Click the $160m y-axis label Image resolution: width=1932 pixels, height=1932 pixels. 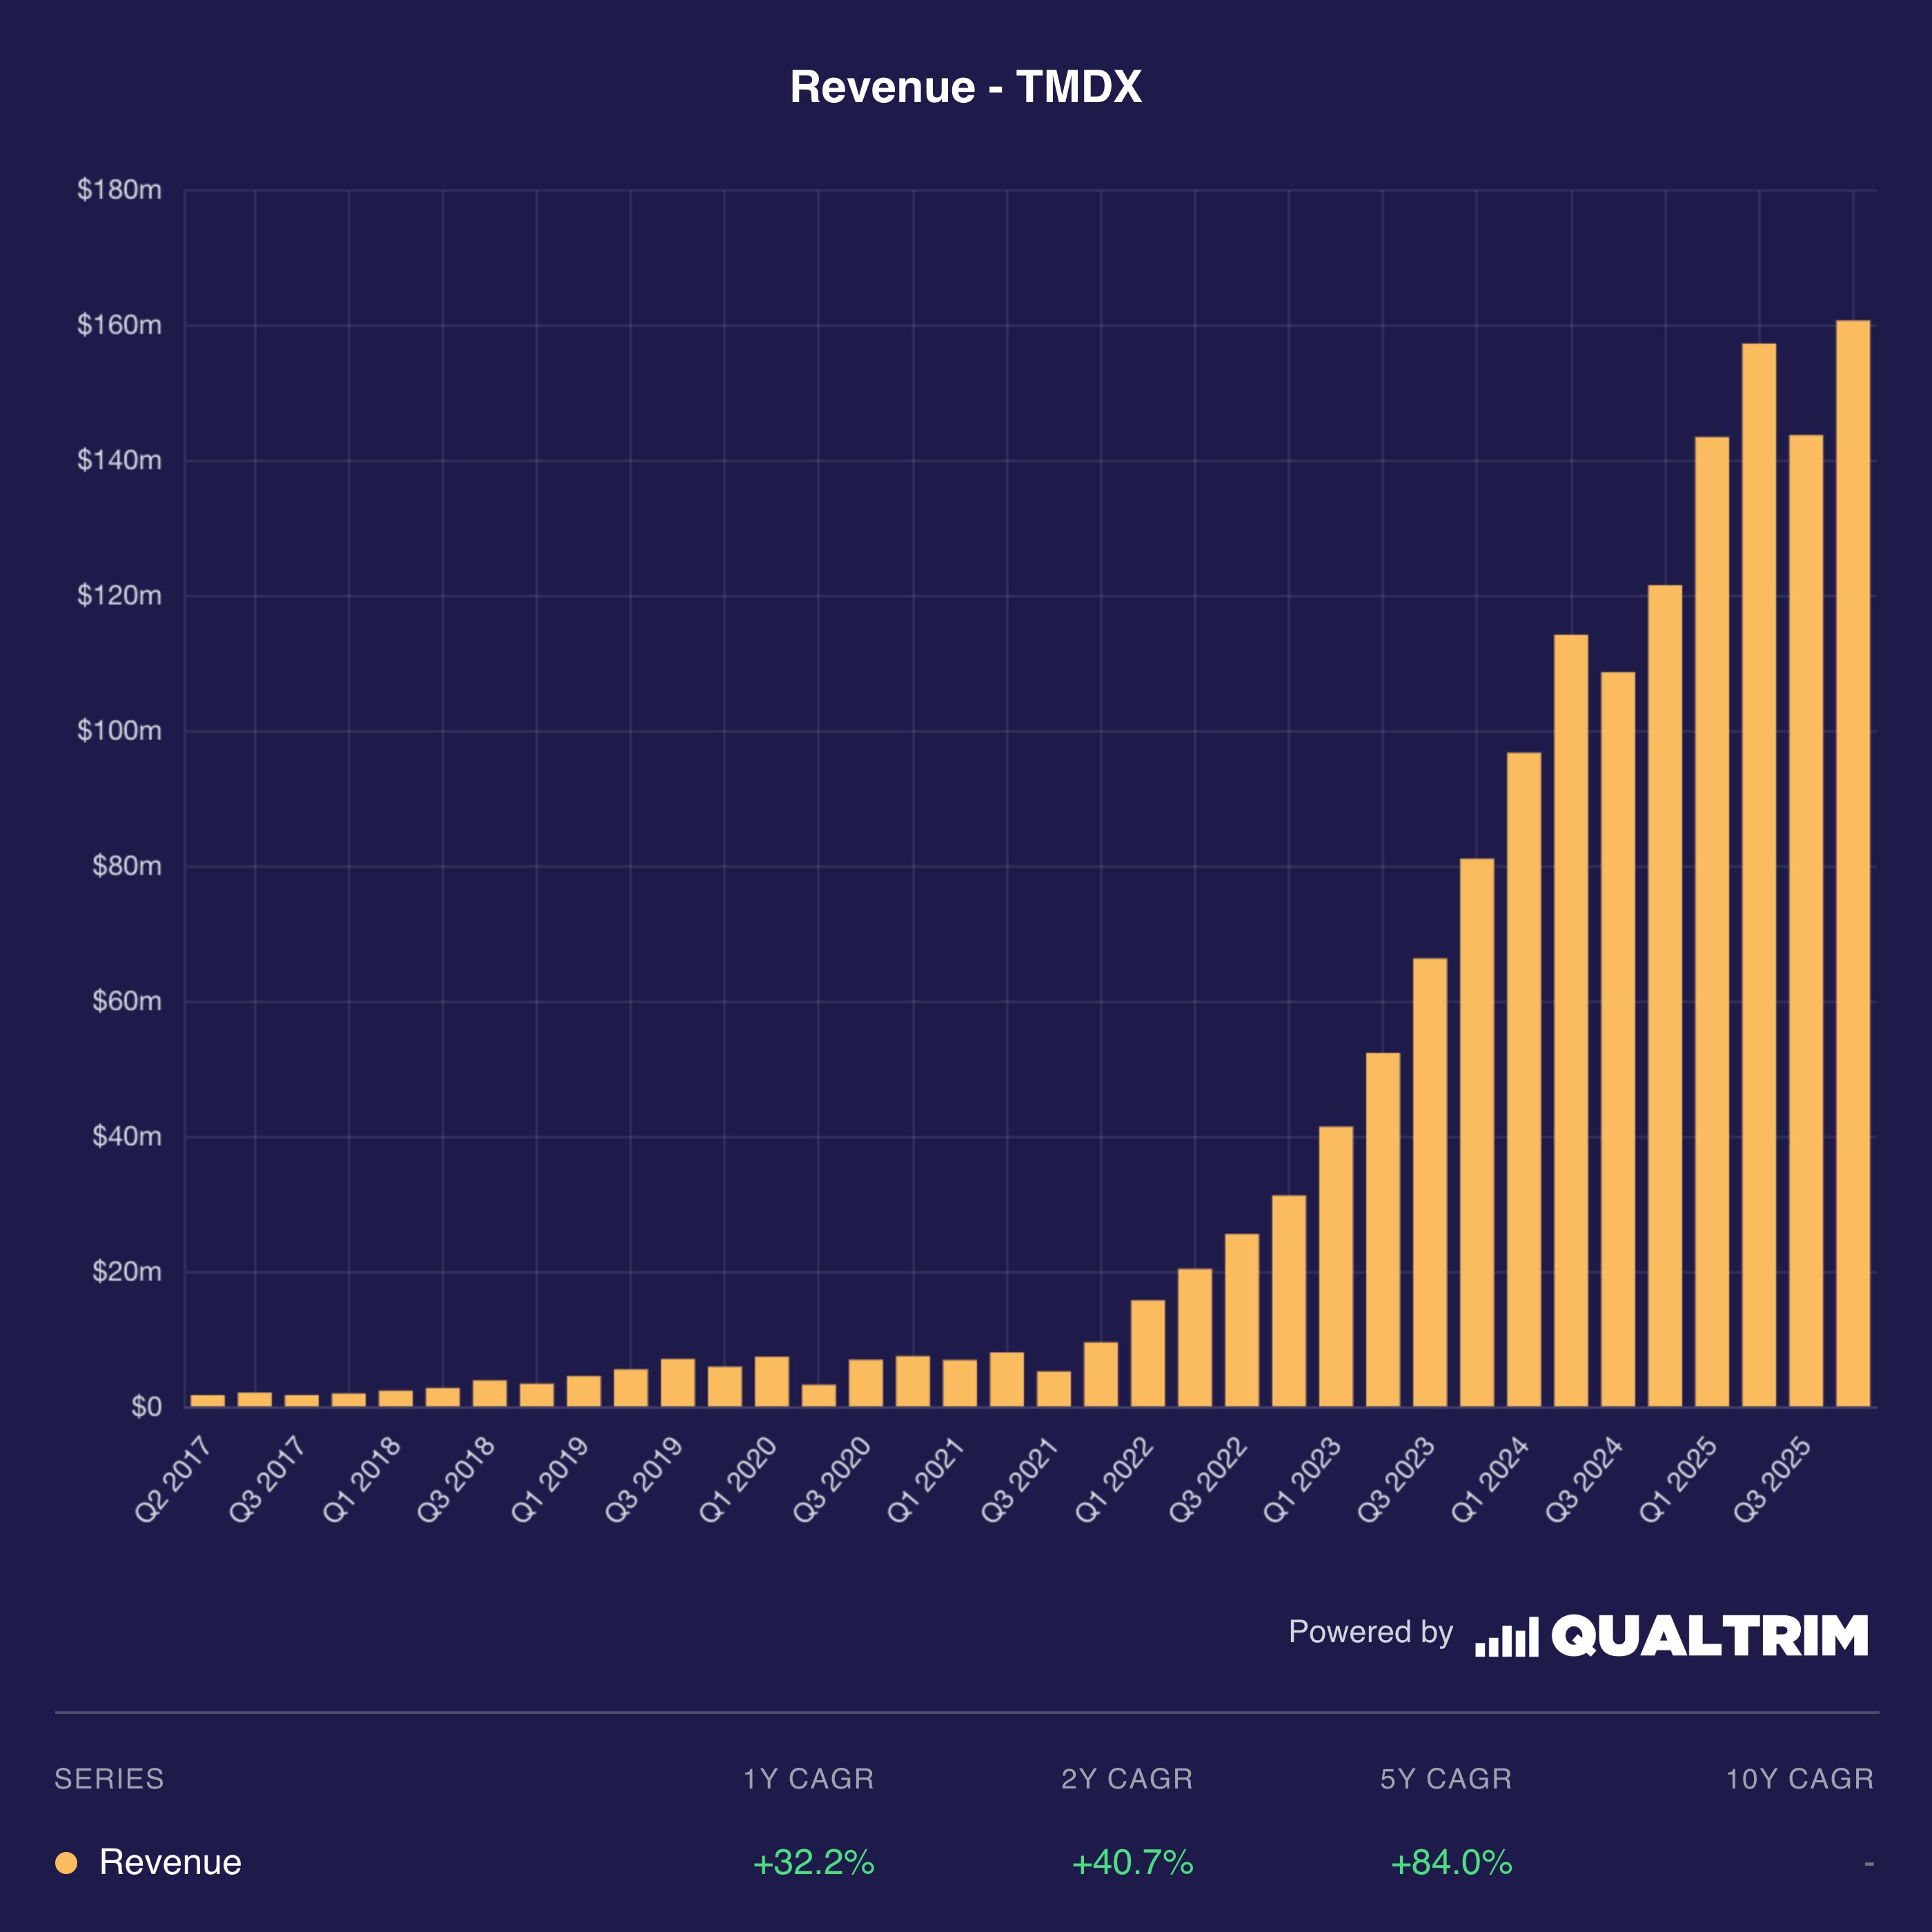[x=119, y=325]
